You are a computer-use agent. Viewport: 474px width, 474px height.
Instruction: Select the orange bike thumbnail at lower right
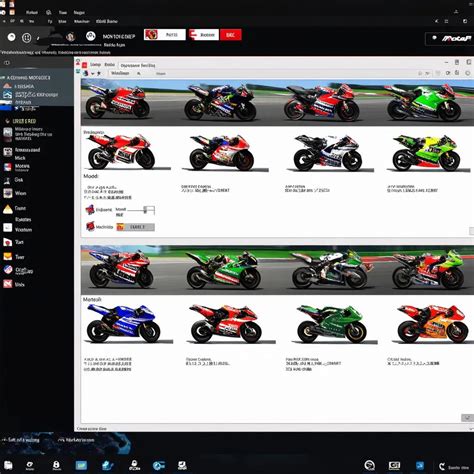(x=433, y=324)
